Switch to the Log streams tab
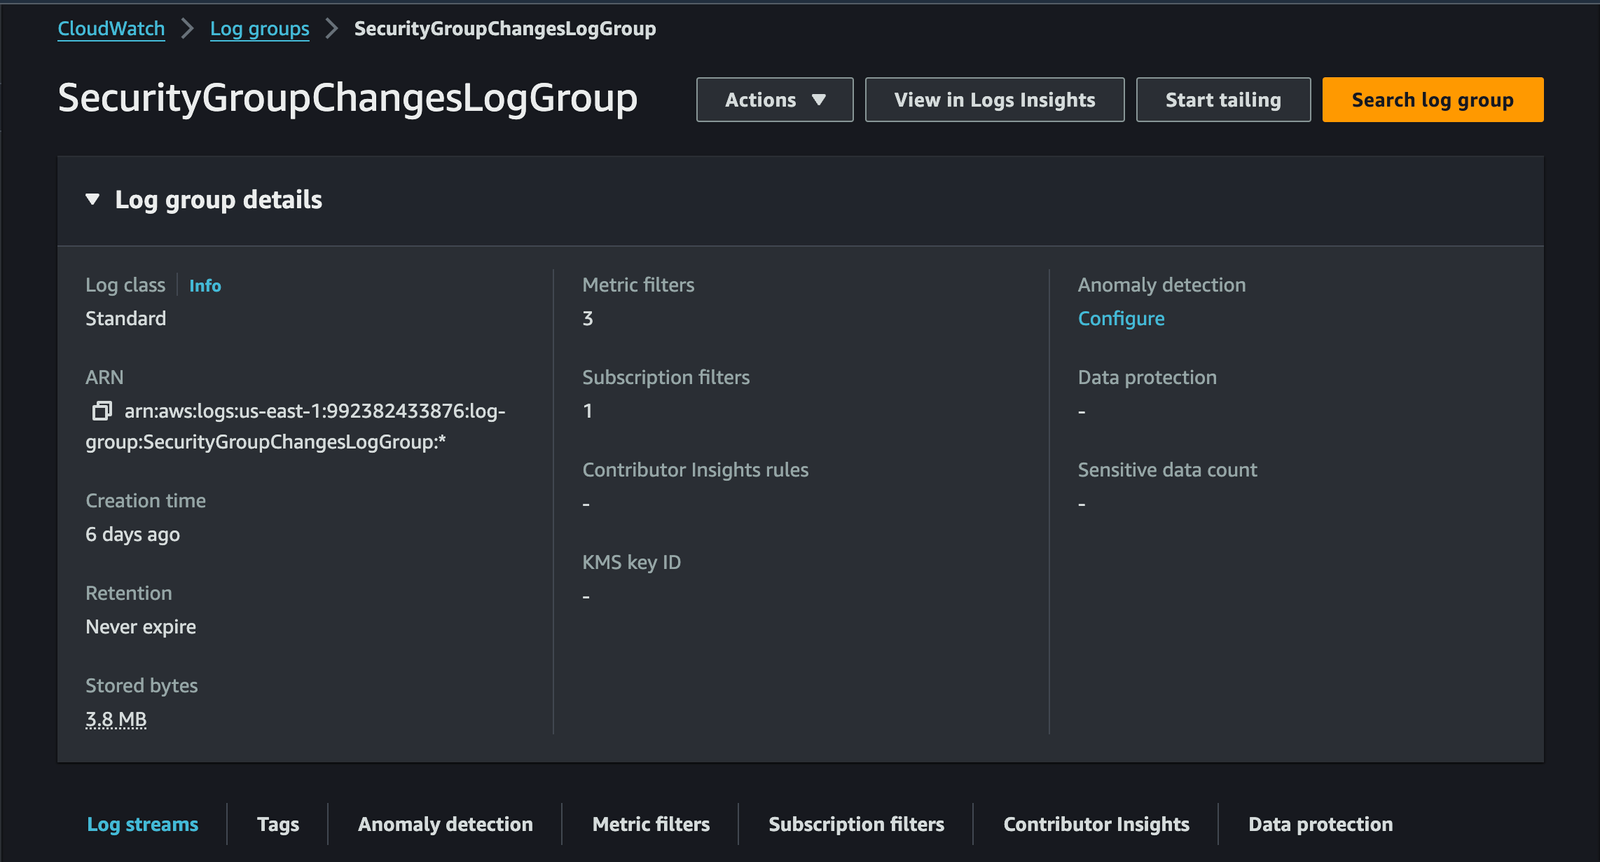The image size is (1600, 862). tap(142, 825)
